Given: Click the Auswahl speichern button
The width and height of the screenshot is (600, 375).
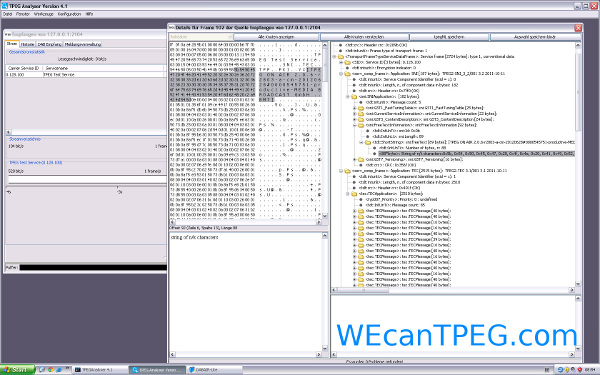Looking at the screenshot, I should pos(535,37).
